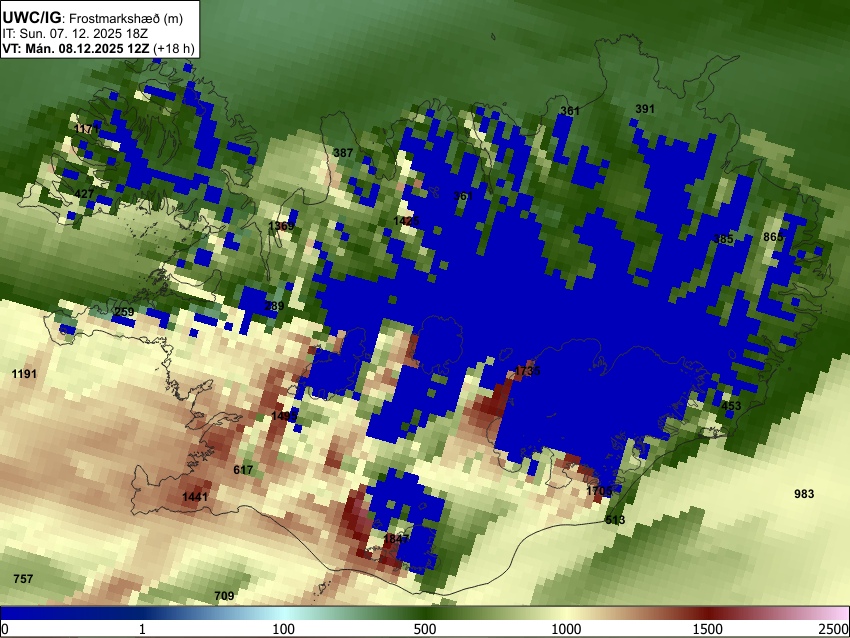Image resolution: width=850 pixels, height=638 pixels.
Task: Select the 617 map value
Action: (243, 469)
